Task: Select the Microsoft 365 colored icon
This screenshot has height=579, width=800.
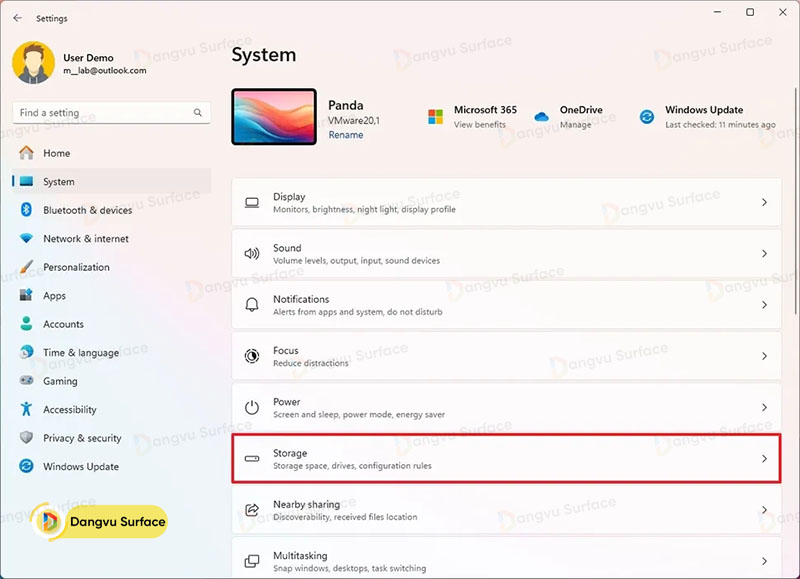Action: pos(434,113)
